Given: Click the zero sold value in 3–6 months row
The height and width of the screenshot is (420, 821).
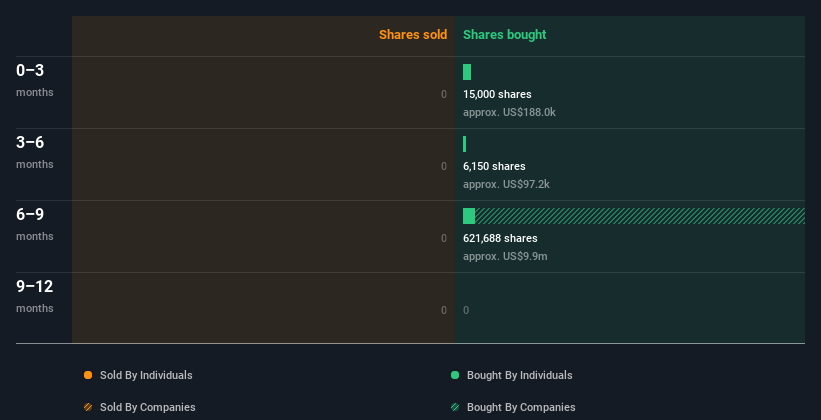Looking at the screenshot, I should [444, 166].
